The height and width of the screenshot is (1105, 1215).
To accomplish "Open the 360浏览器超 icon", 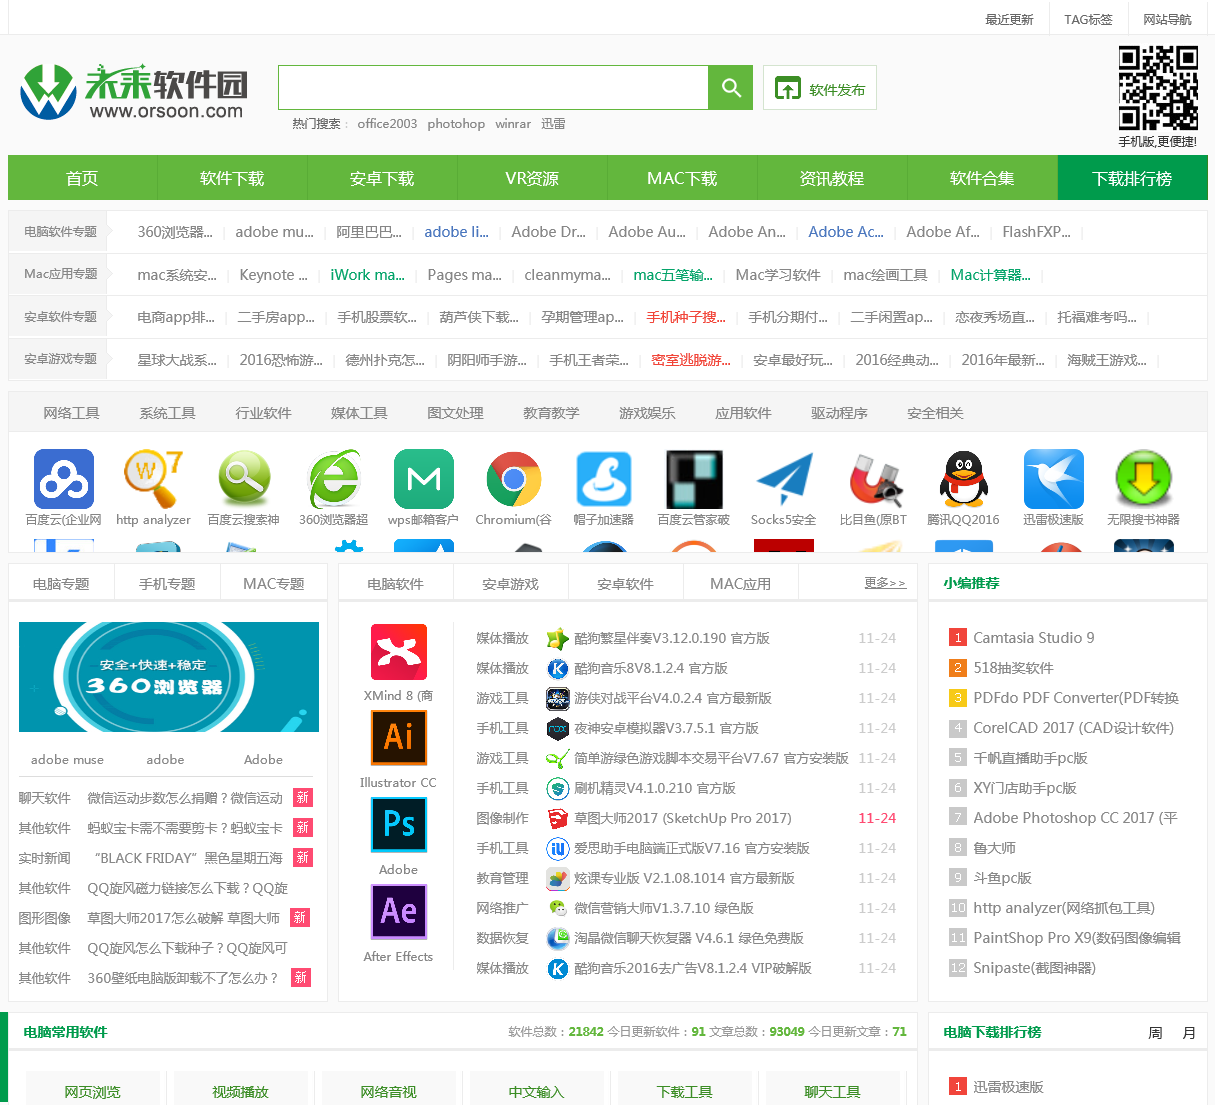I will 334,479.
